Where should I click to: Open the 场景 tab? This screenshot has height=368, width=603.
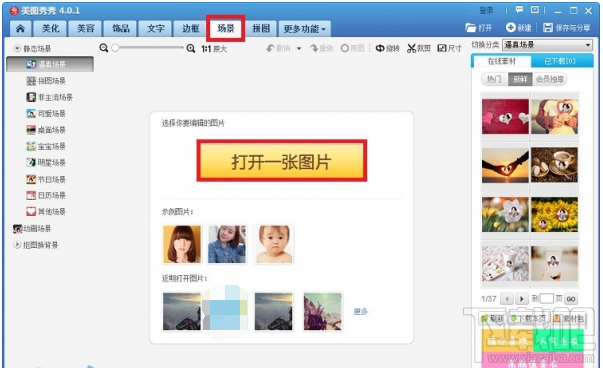coord(226,28)
